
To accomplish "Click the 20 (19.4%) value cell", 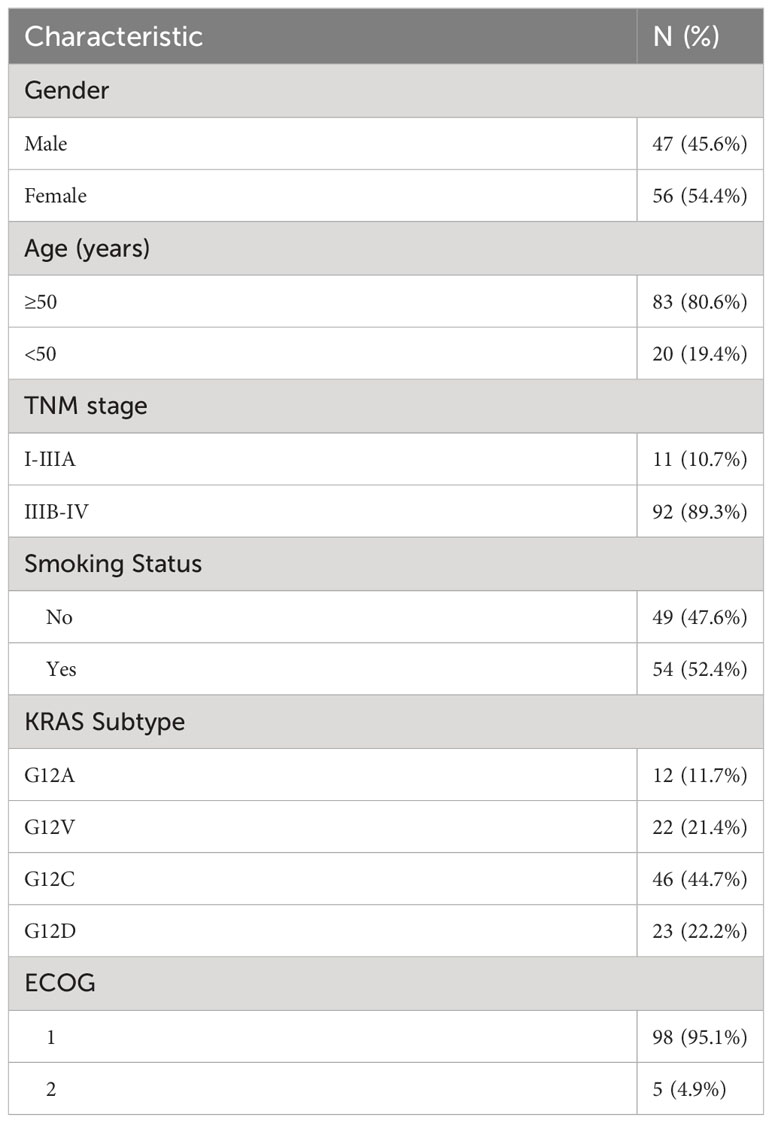I will tap(700, 354).
